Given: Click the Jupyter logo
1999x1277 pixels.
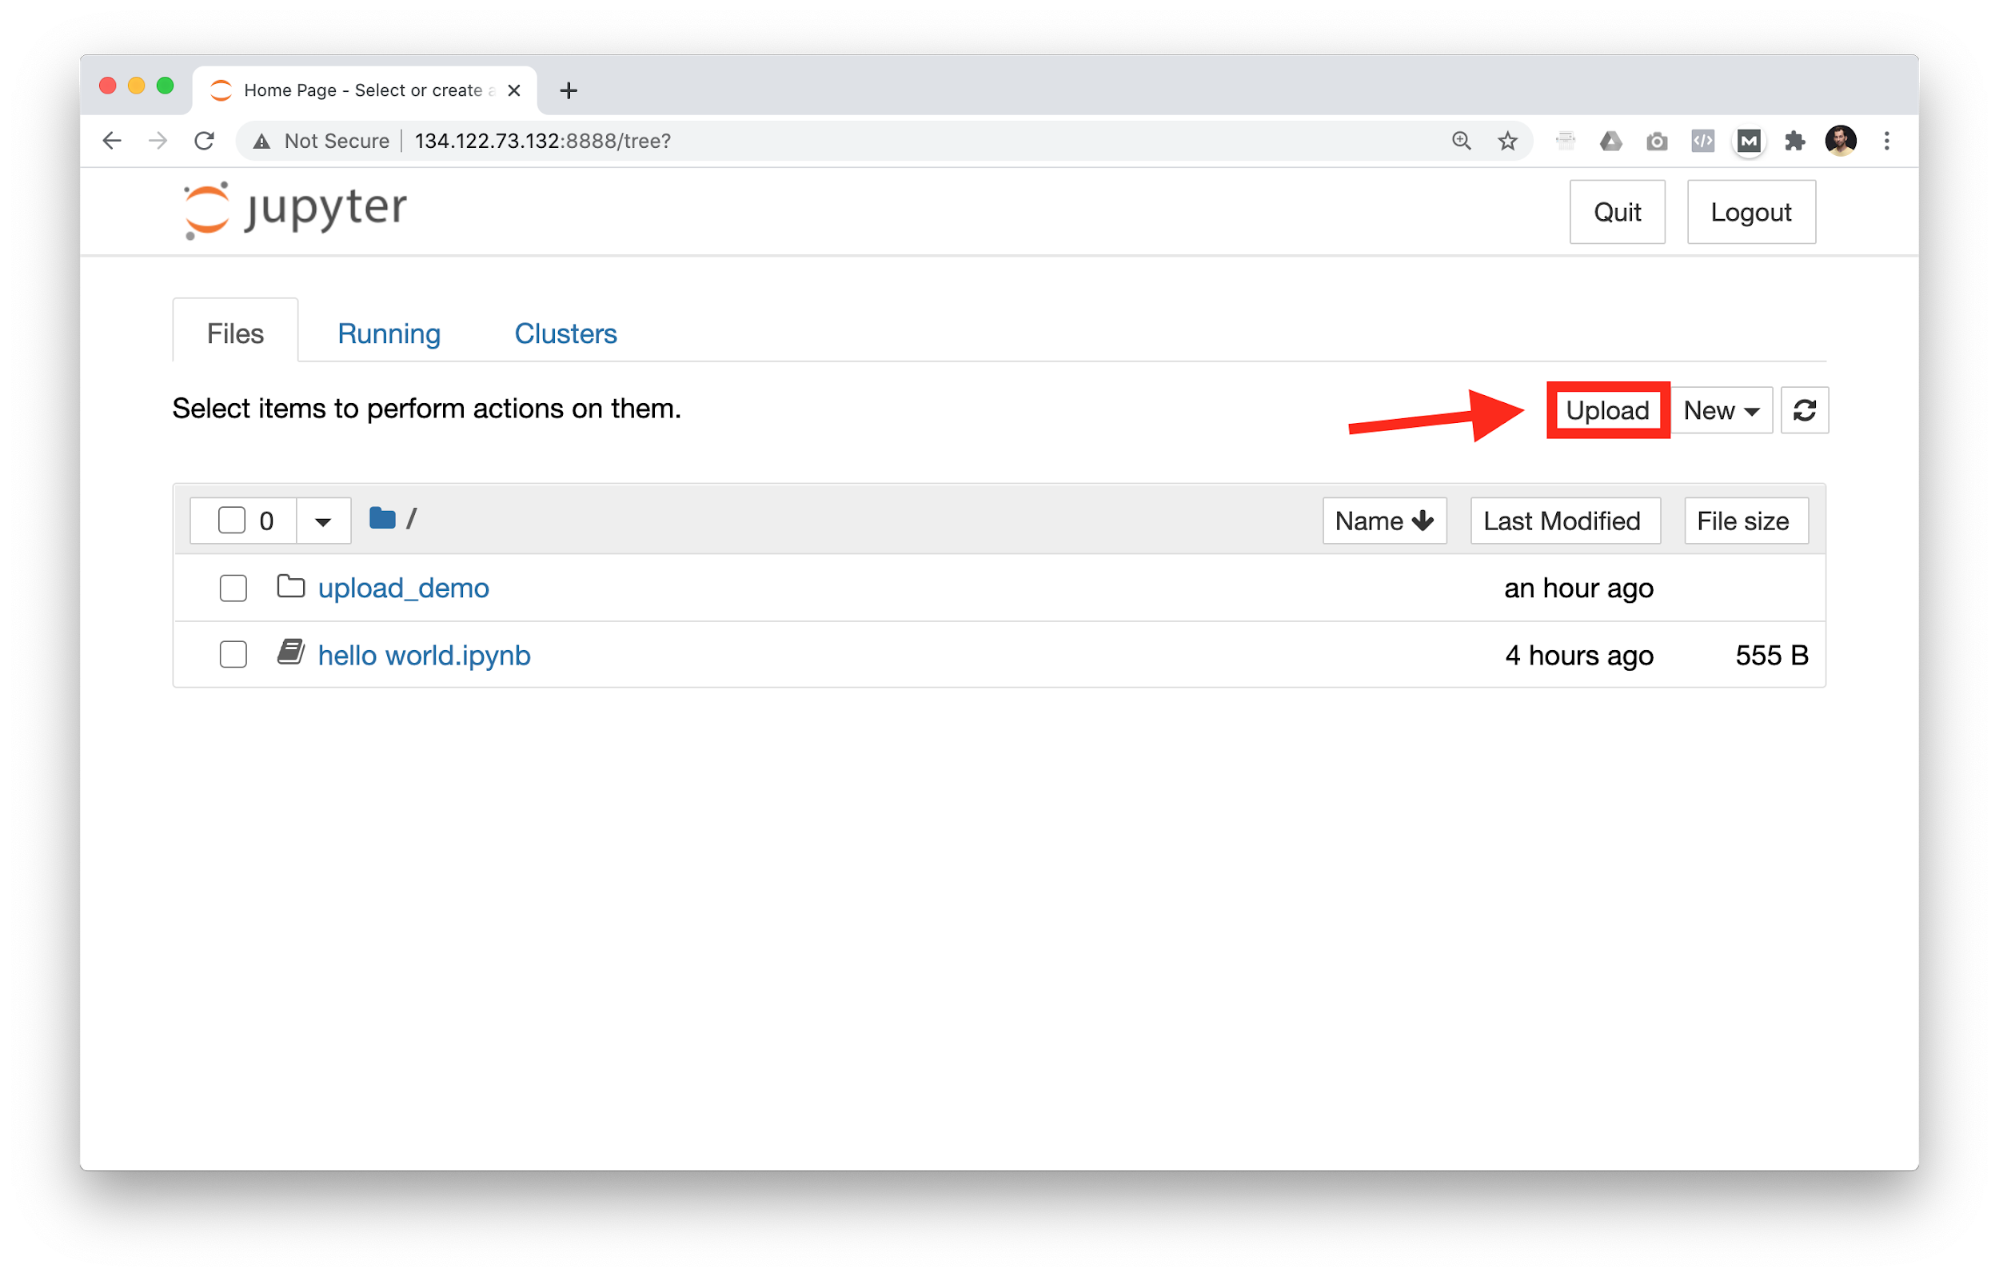Looking at the screenshot, I should click(x=295, y=210).
